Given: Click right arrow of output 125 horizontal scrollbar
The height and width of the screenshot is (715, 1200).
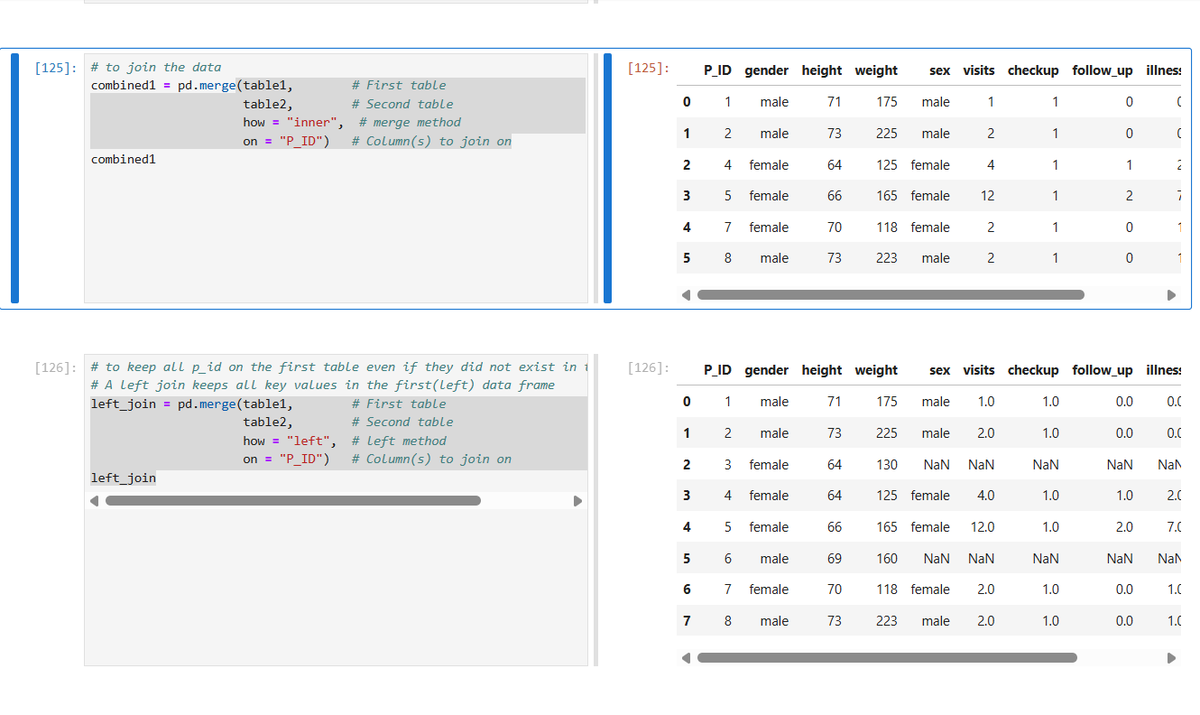Looking at the screenshot, I should (x=1174, y=295).
